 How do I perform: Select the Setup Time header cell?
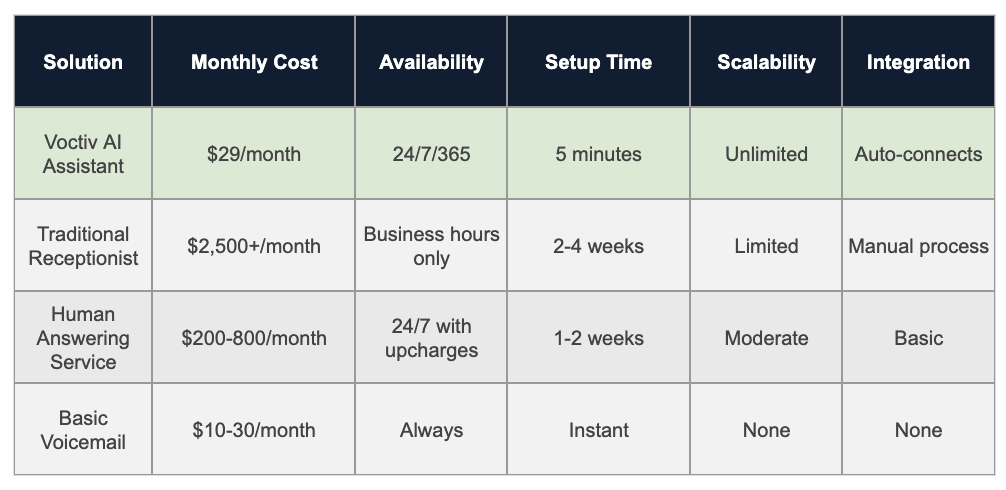tap(598, 62)
